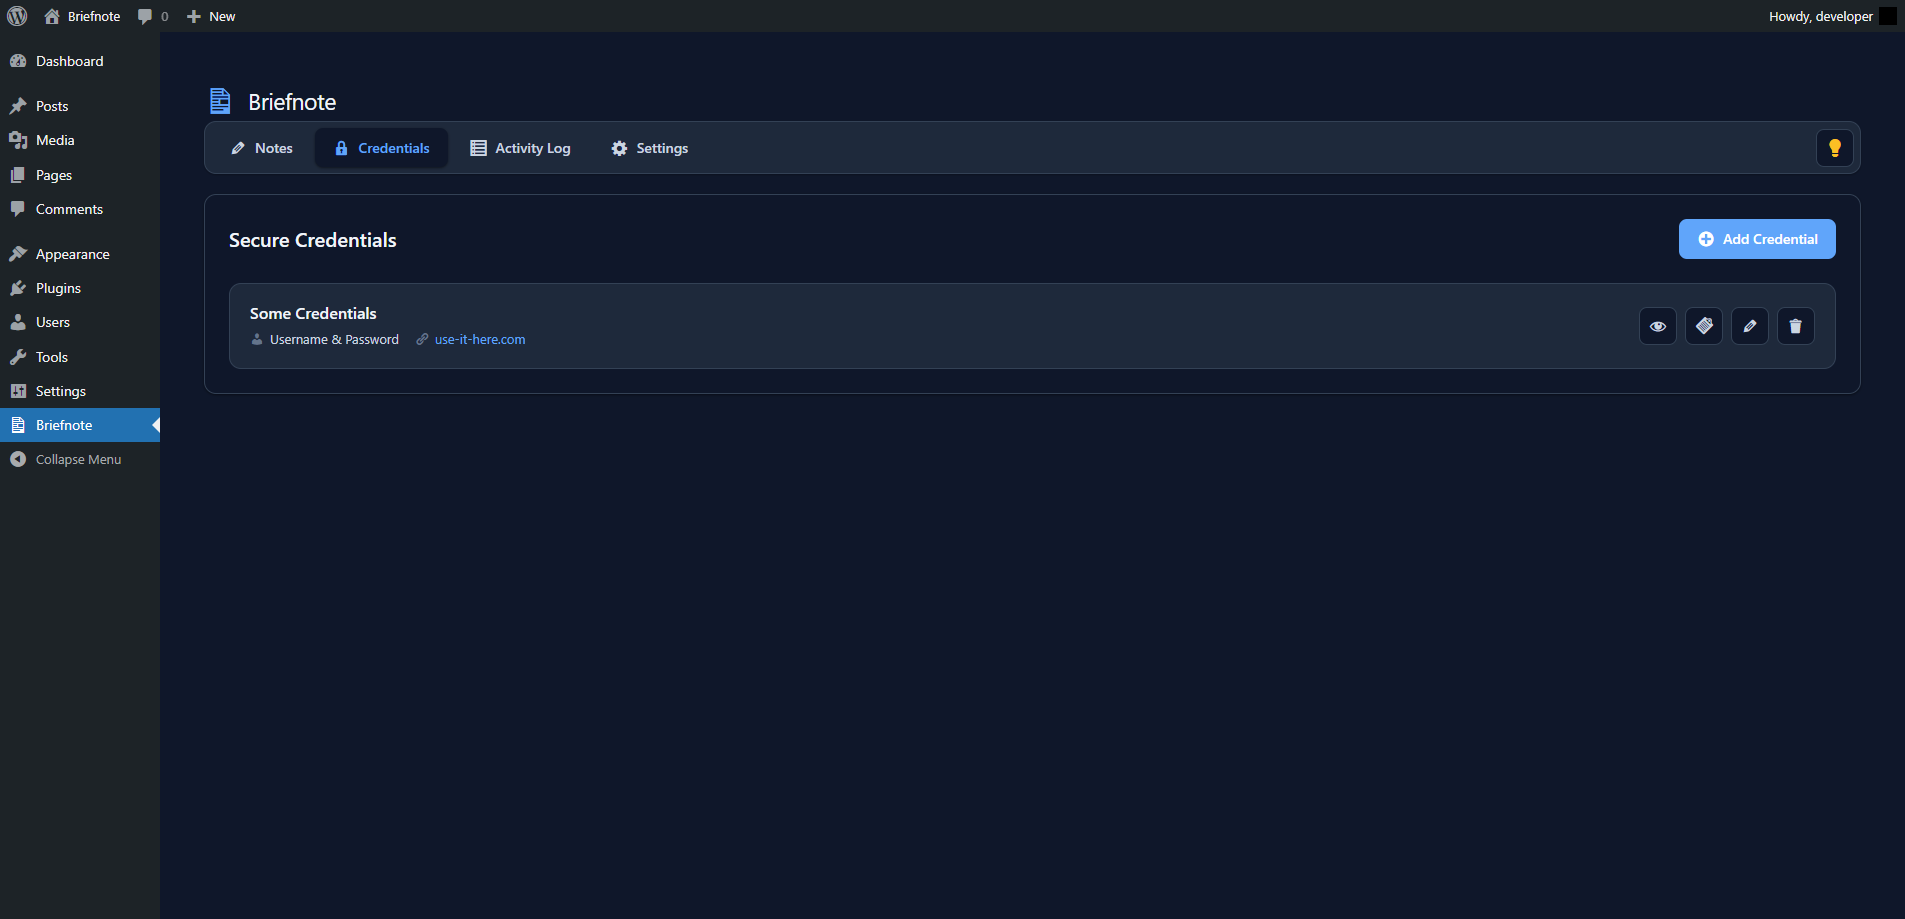Click the New button in the admin bar
Image resolution: width=1905 pixels, height=919 pixels.
point(211,16)
